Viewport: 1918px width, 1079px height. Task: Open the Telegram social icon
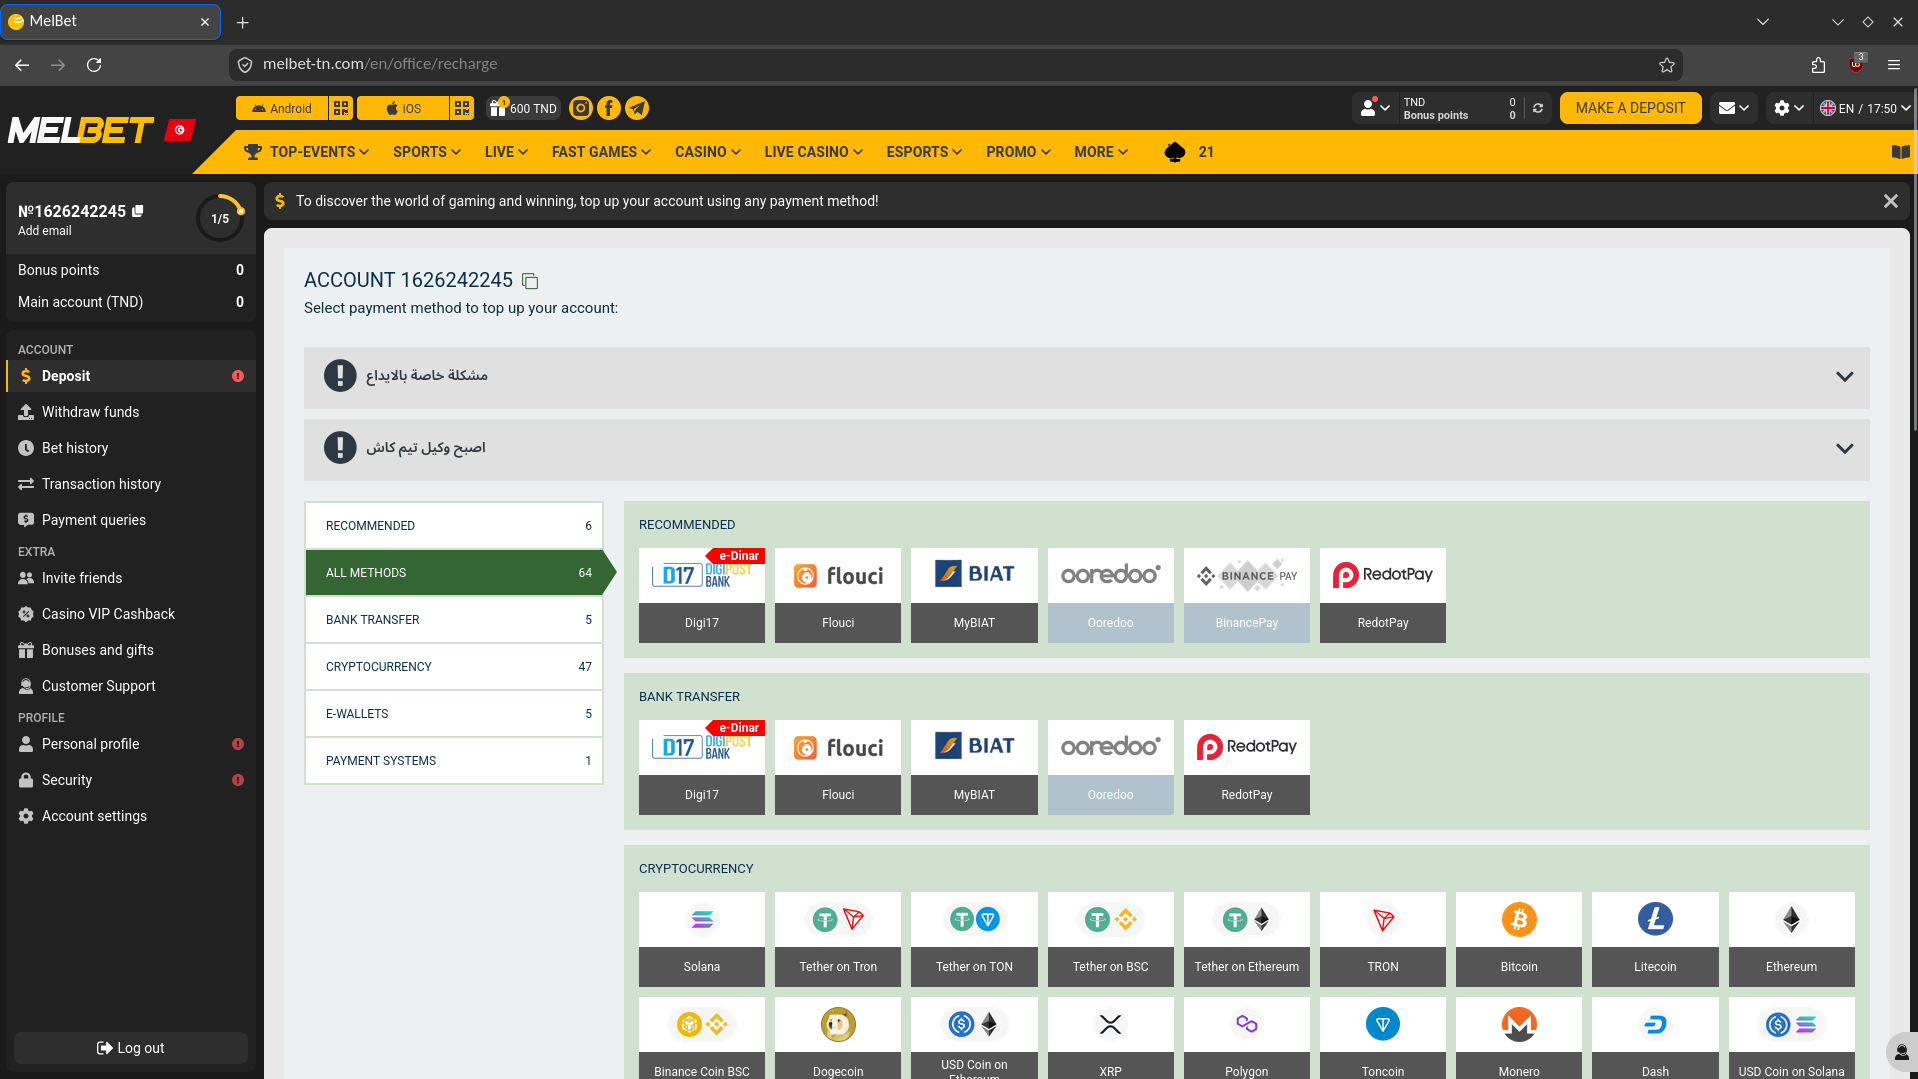pos(637,108)
